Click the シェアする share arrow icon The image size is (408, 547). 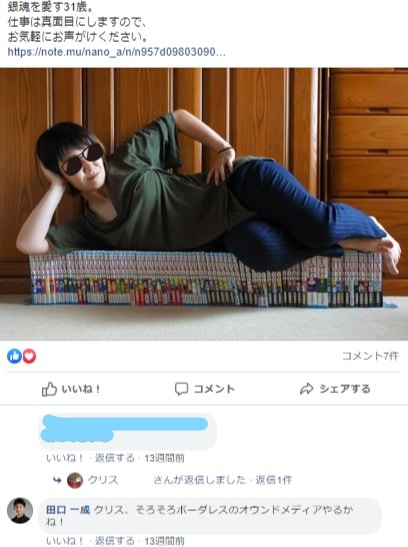[x=307, y=389]
